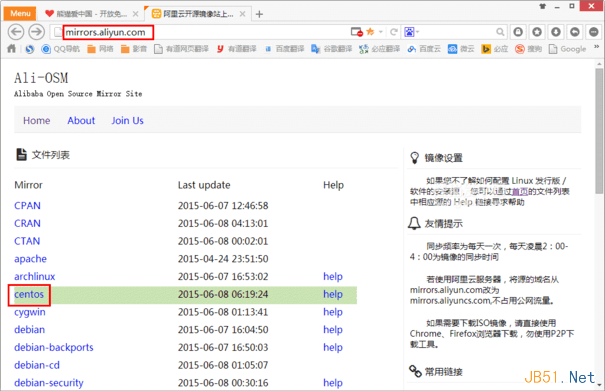Expand the search engine chooser dropdown arrow
The height and width of the screenshot is (391, 605).
417,32
